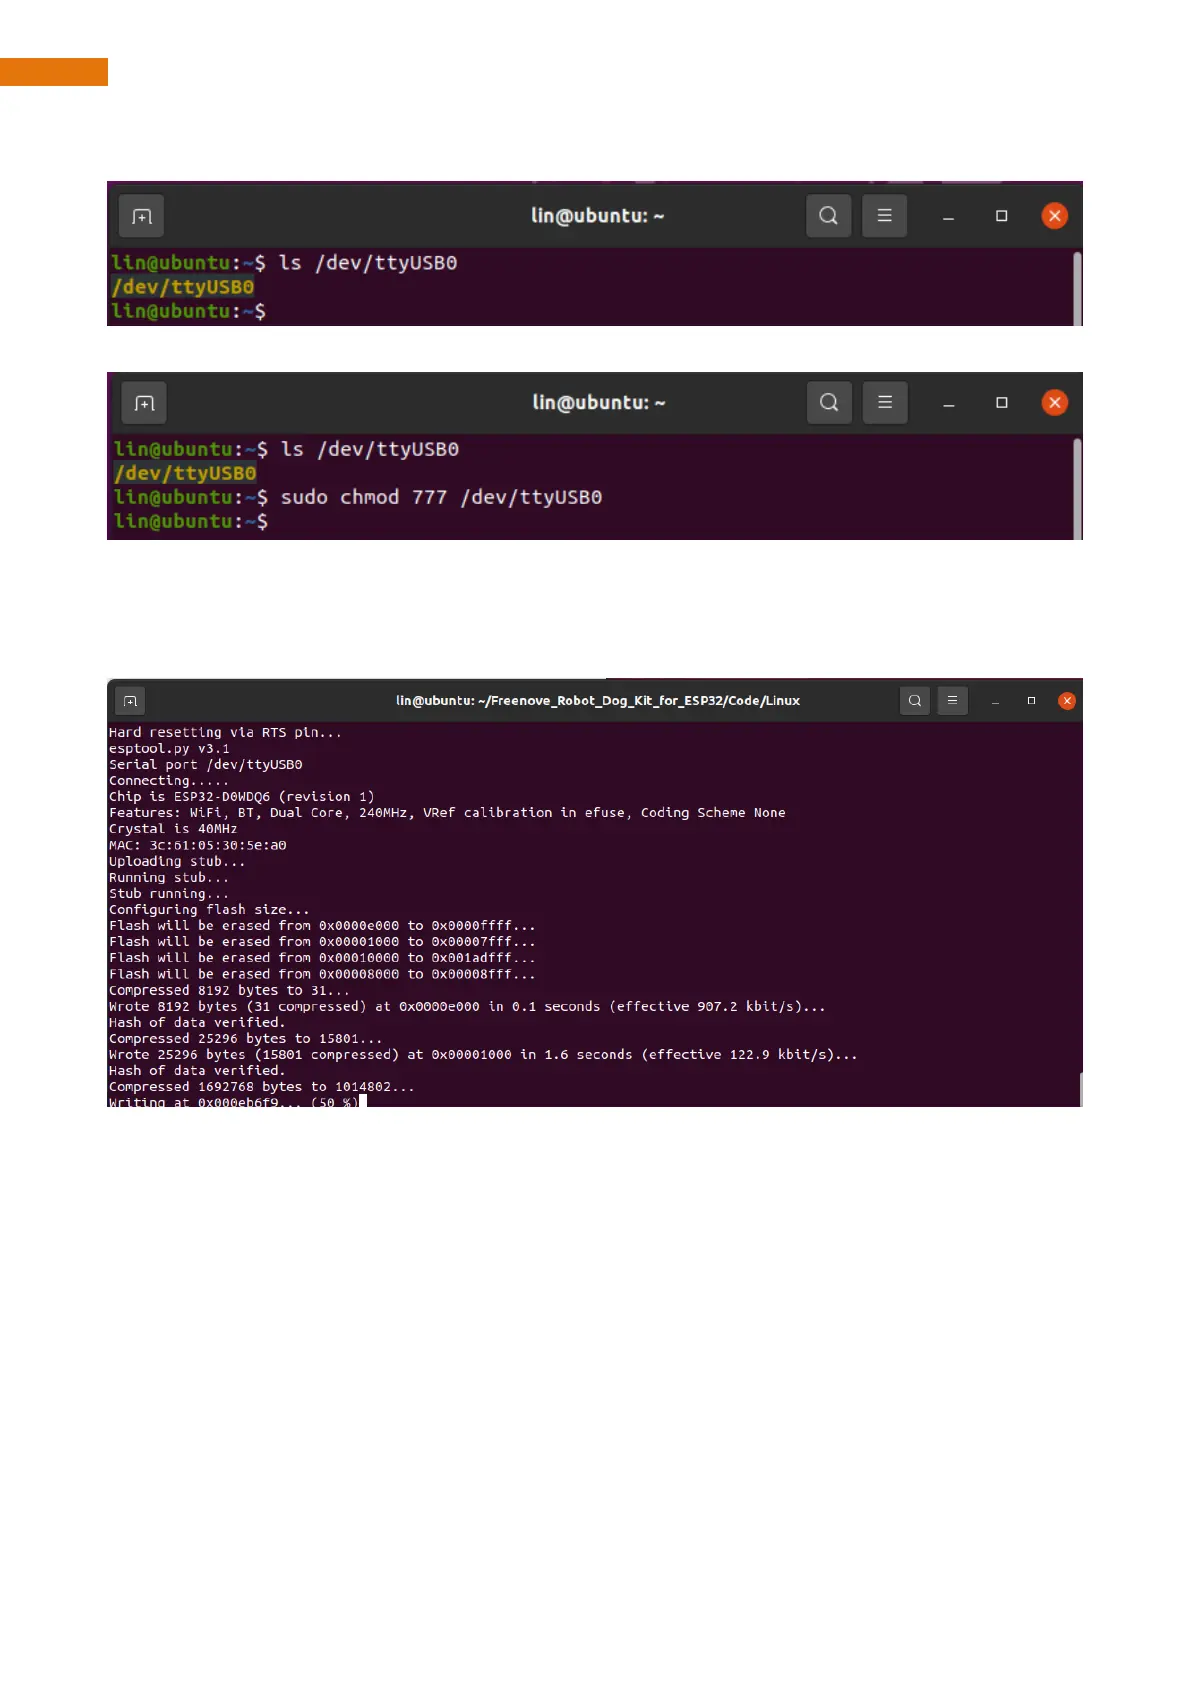Click highlighted '/dev/ttyUSB0' output in chmod terminal

pyautogui.click(x=185, y=473)
